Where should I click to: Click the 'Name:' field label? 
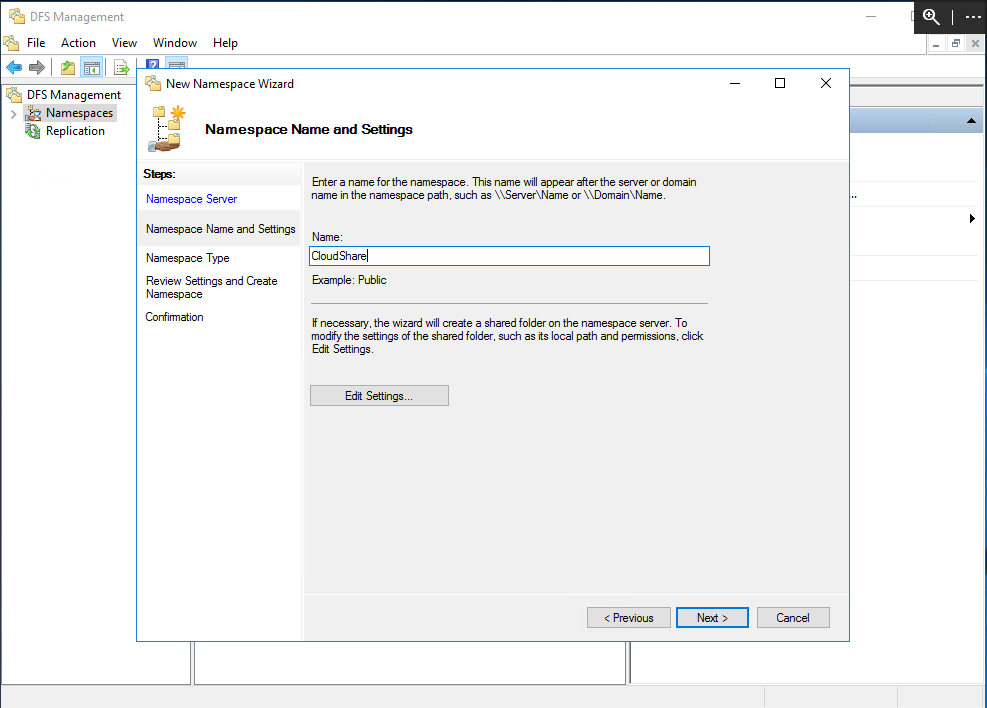click(x=327, y=237)
